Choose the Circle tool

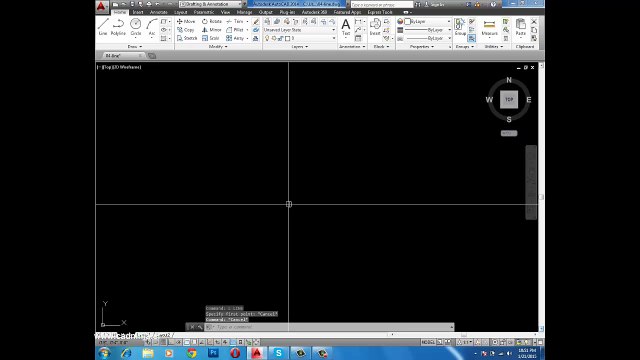136,27
